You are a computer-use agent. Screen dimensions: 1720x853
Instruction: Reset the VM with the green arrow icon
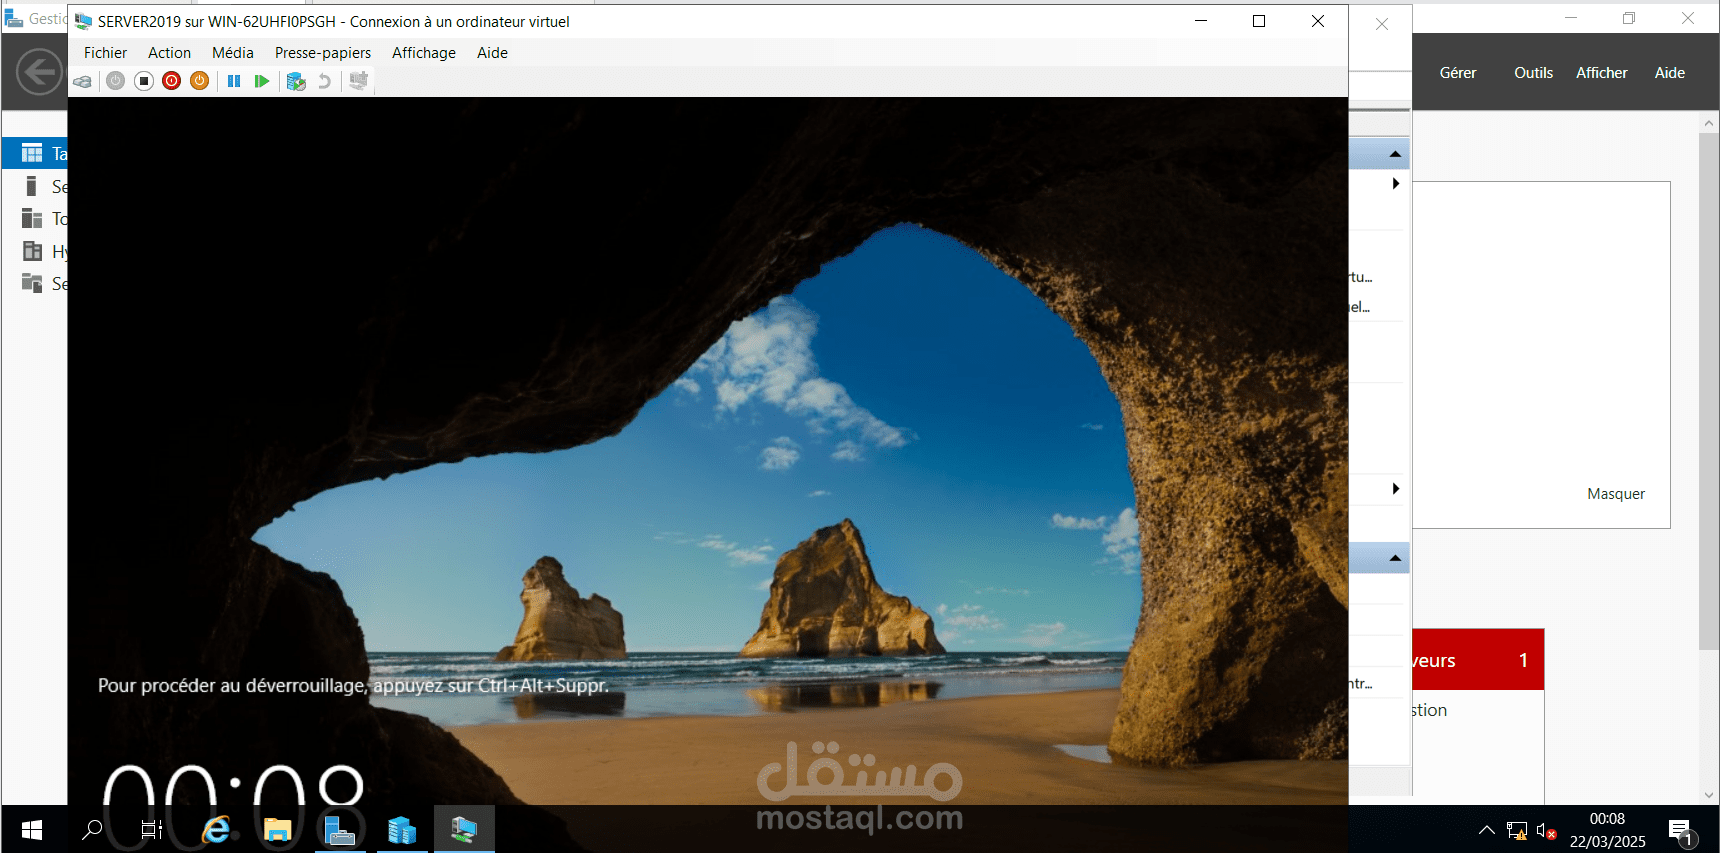tap(262, 81)
